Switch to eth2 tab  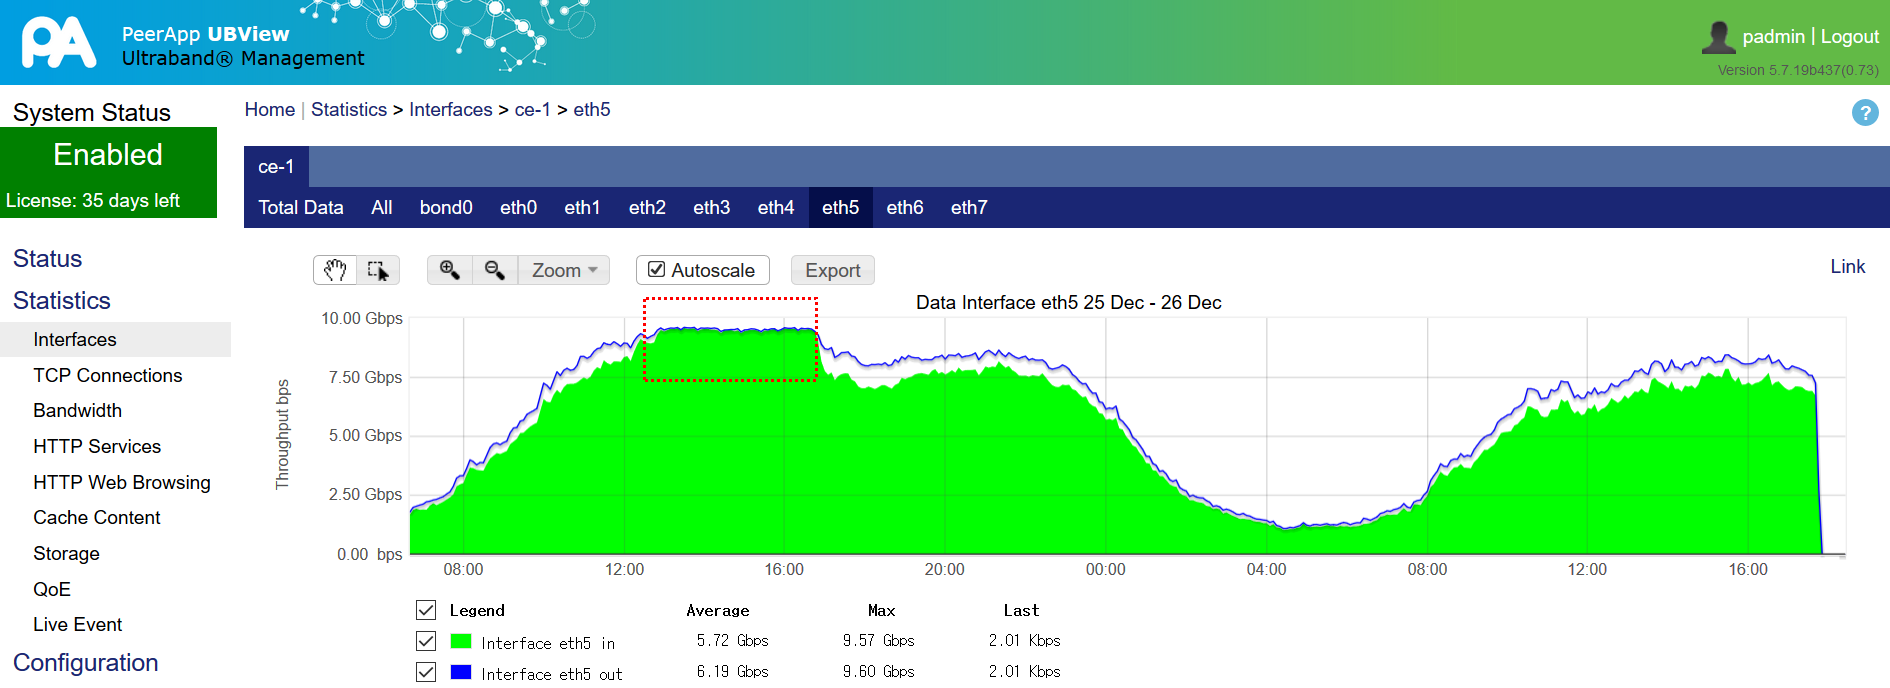[647, 207]
